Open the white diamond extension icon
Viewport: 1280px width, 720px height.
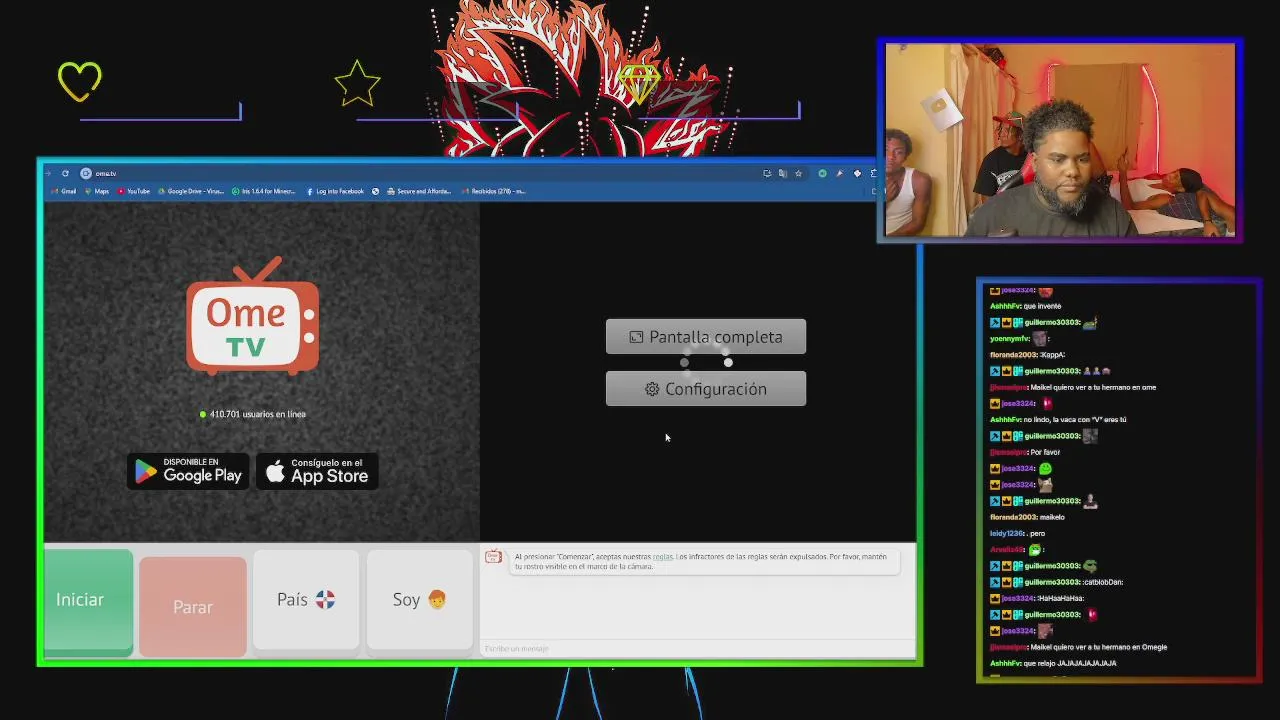pos(857,173)
